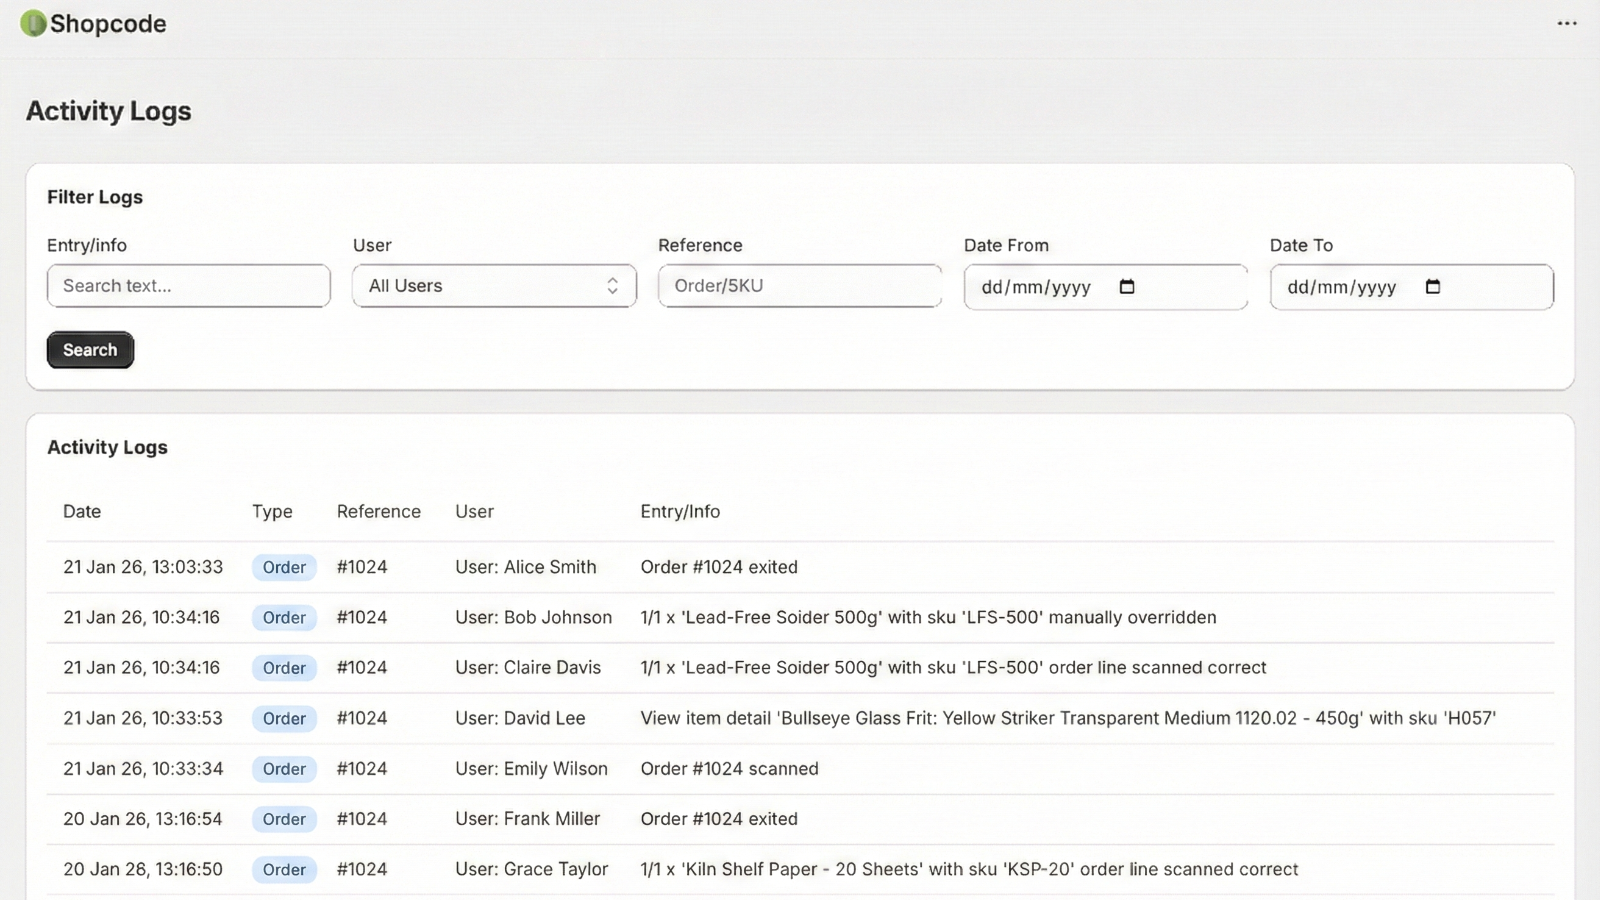1600x900 pixels.
Task: Open the Date From calendar picker icon
Action: click(x=1127, y=287)
